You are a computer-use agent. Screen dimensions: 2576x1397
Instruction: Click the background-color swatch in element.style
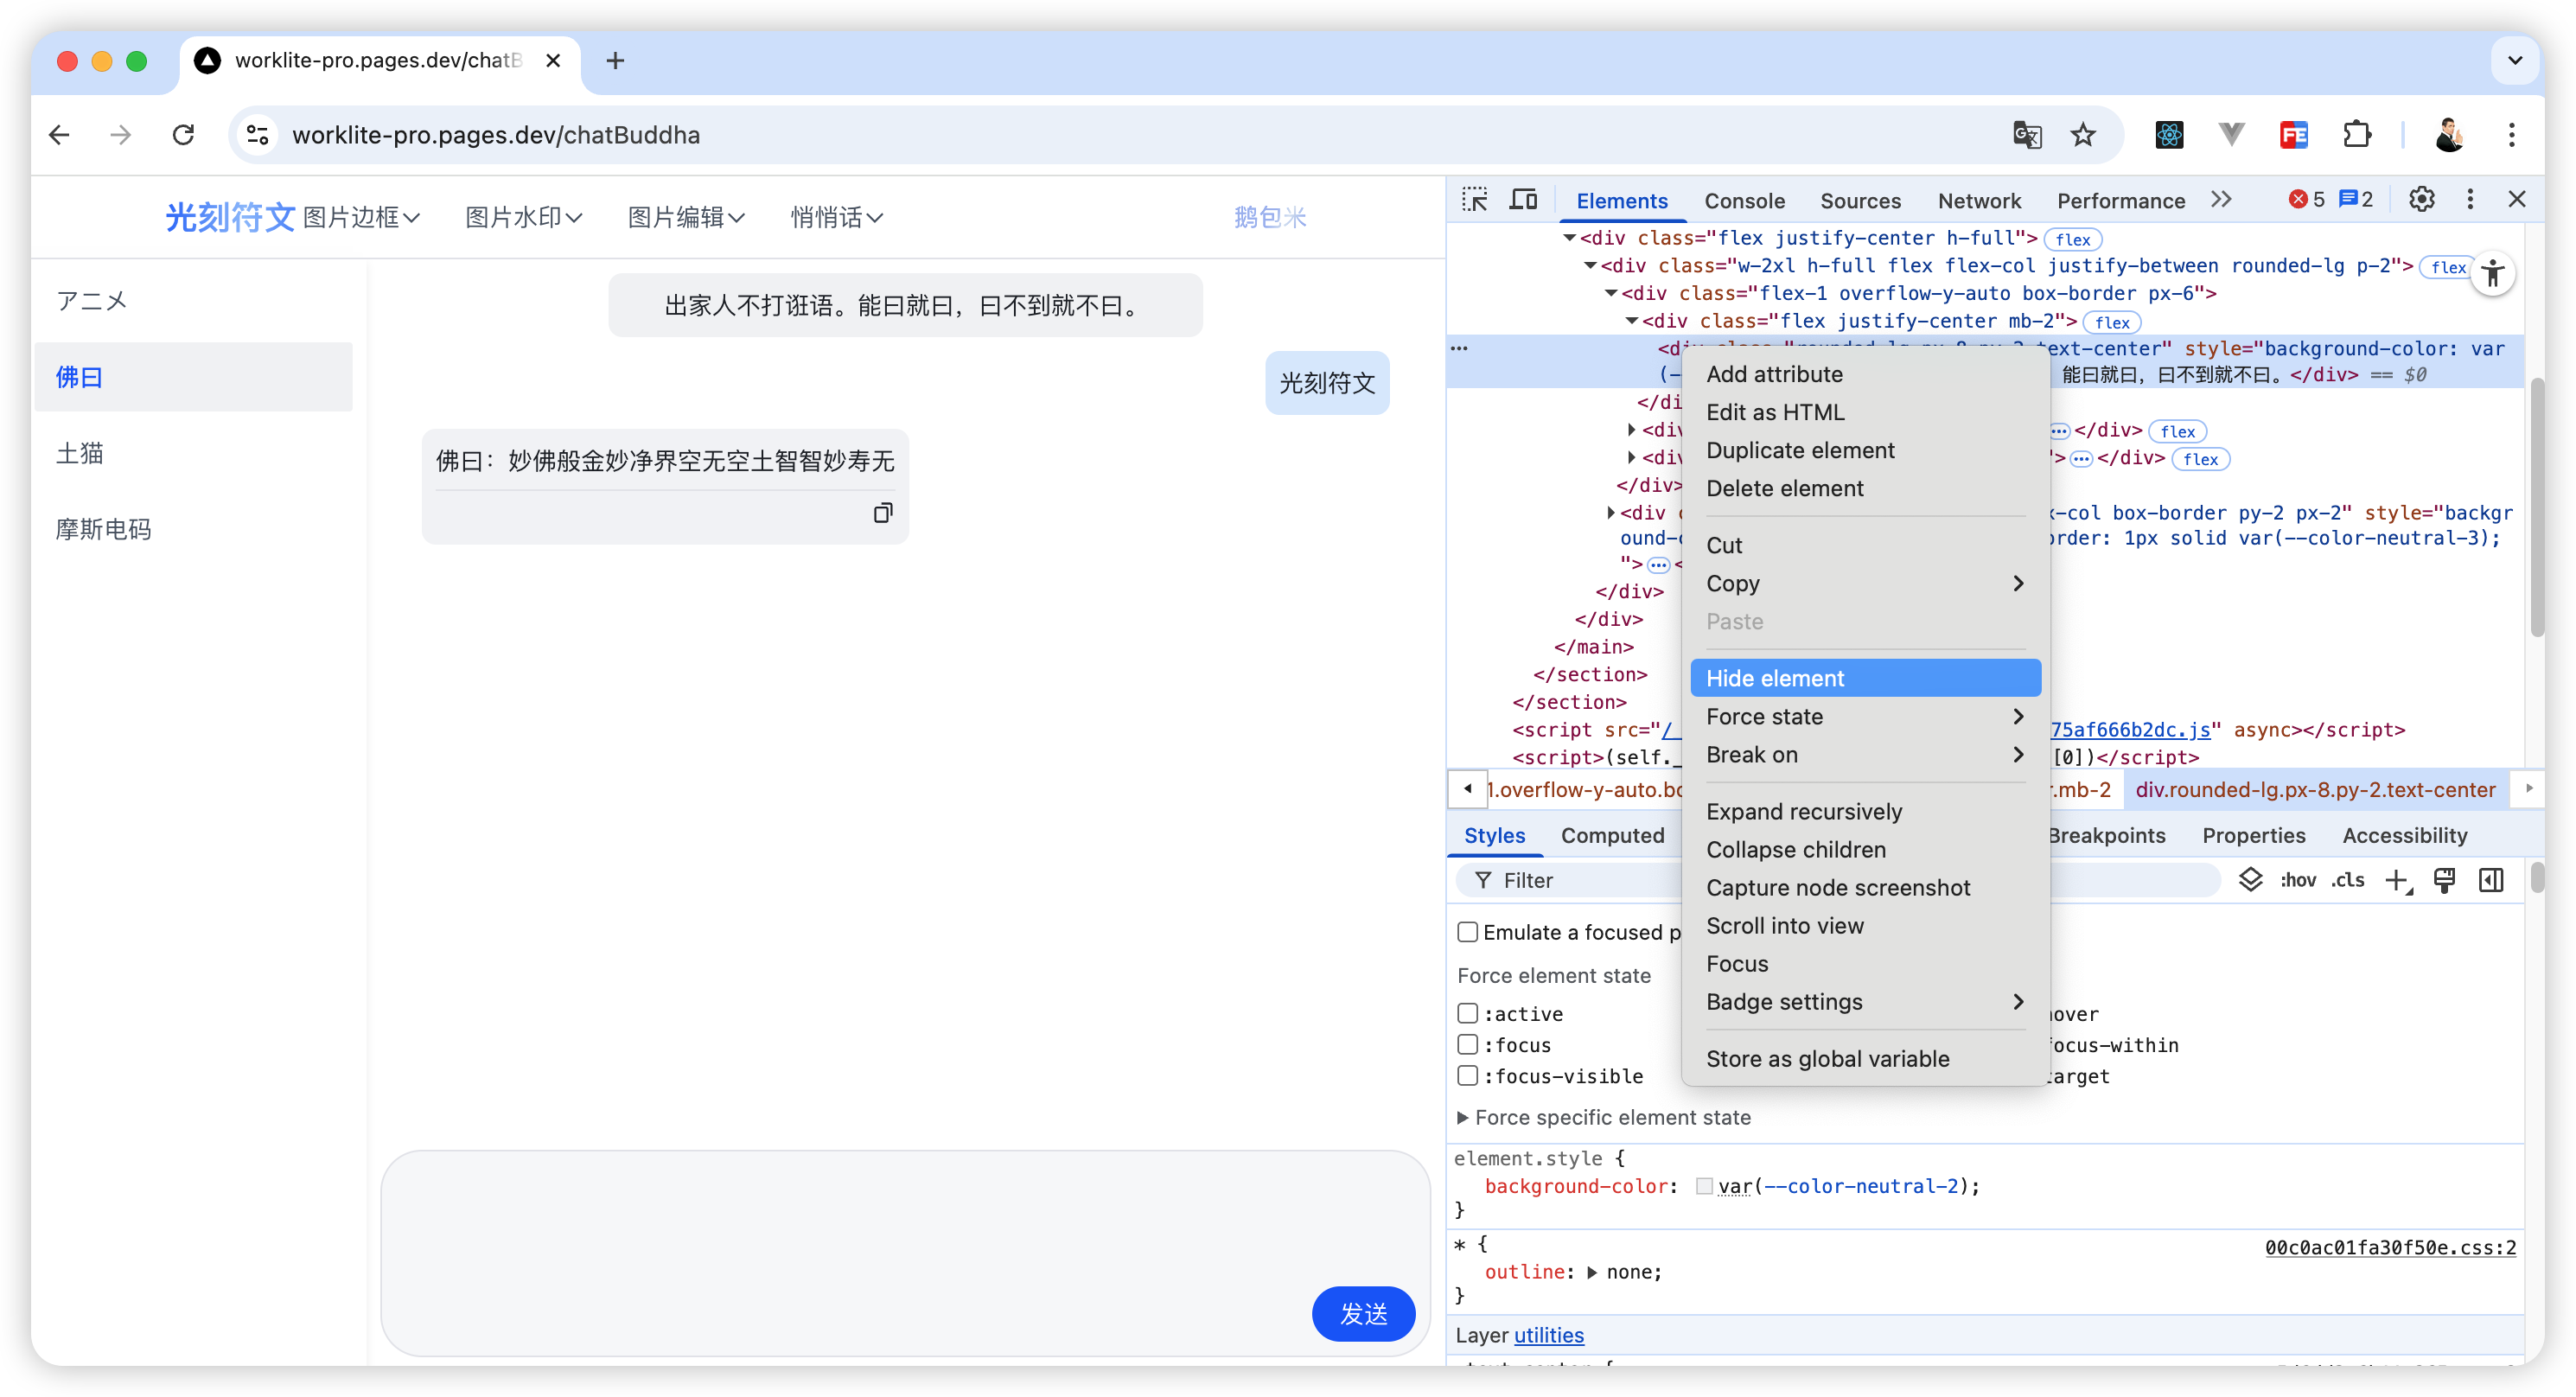point(1704,1187)
